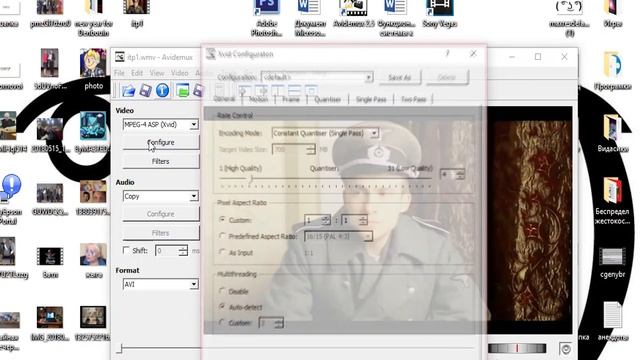Select As Input aspect ratio option
Image resolution: width=640 pixels, height=360 pixels.
pos(222,252)
